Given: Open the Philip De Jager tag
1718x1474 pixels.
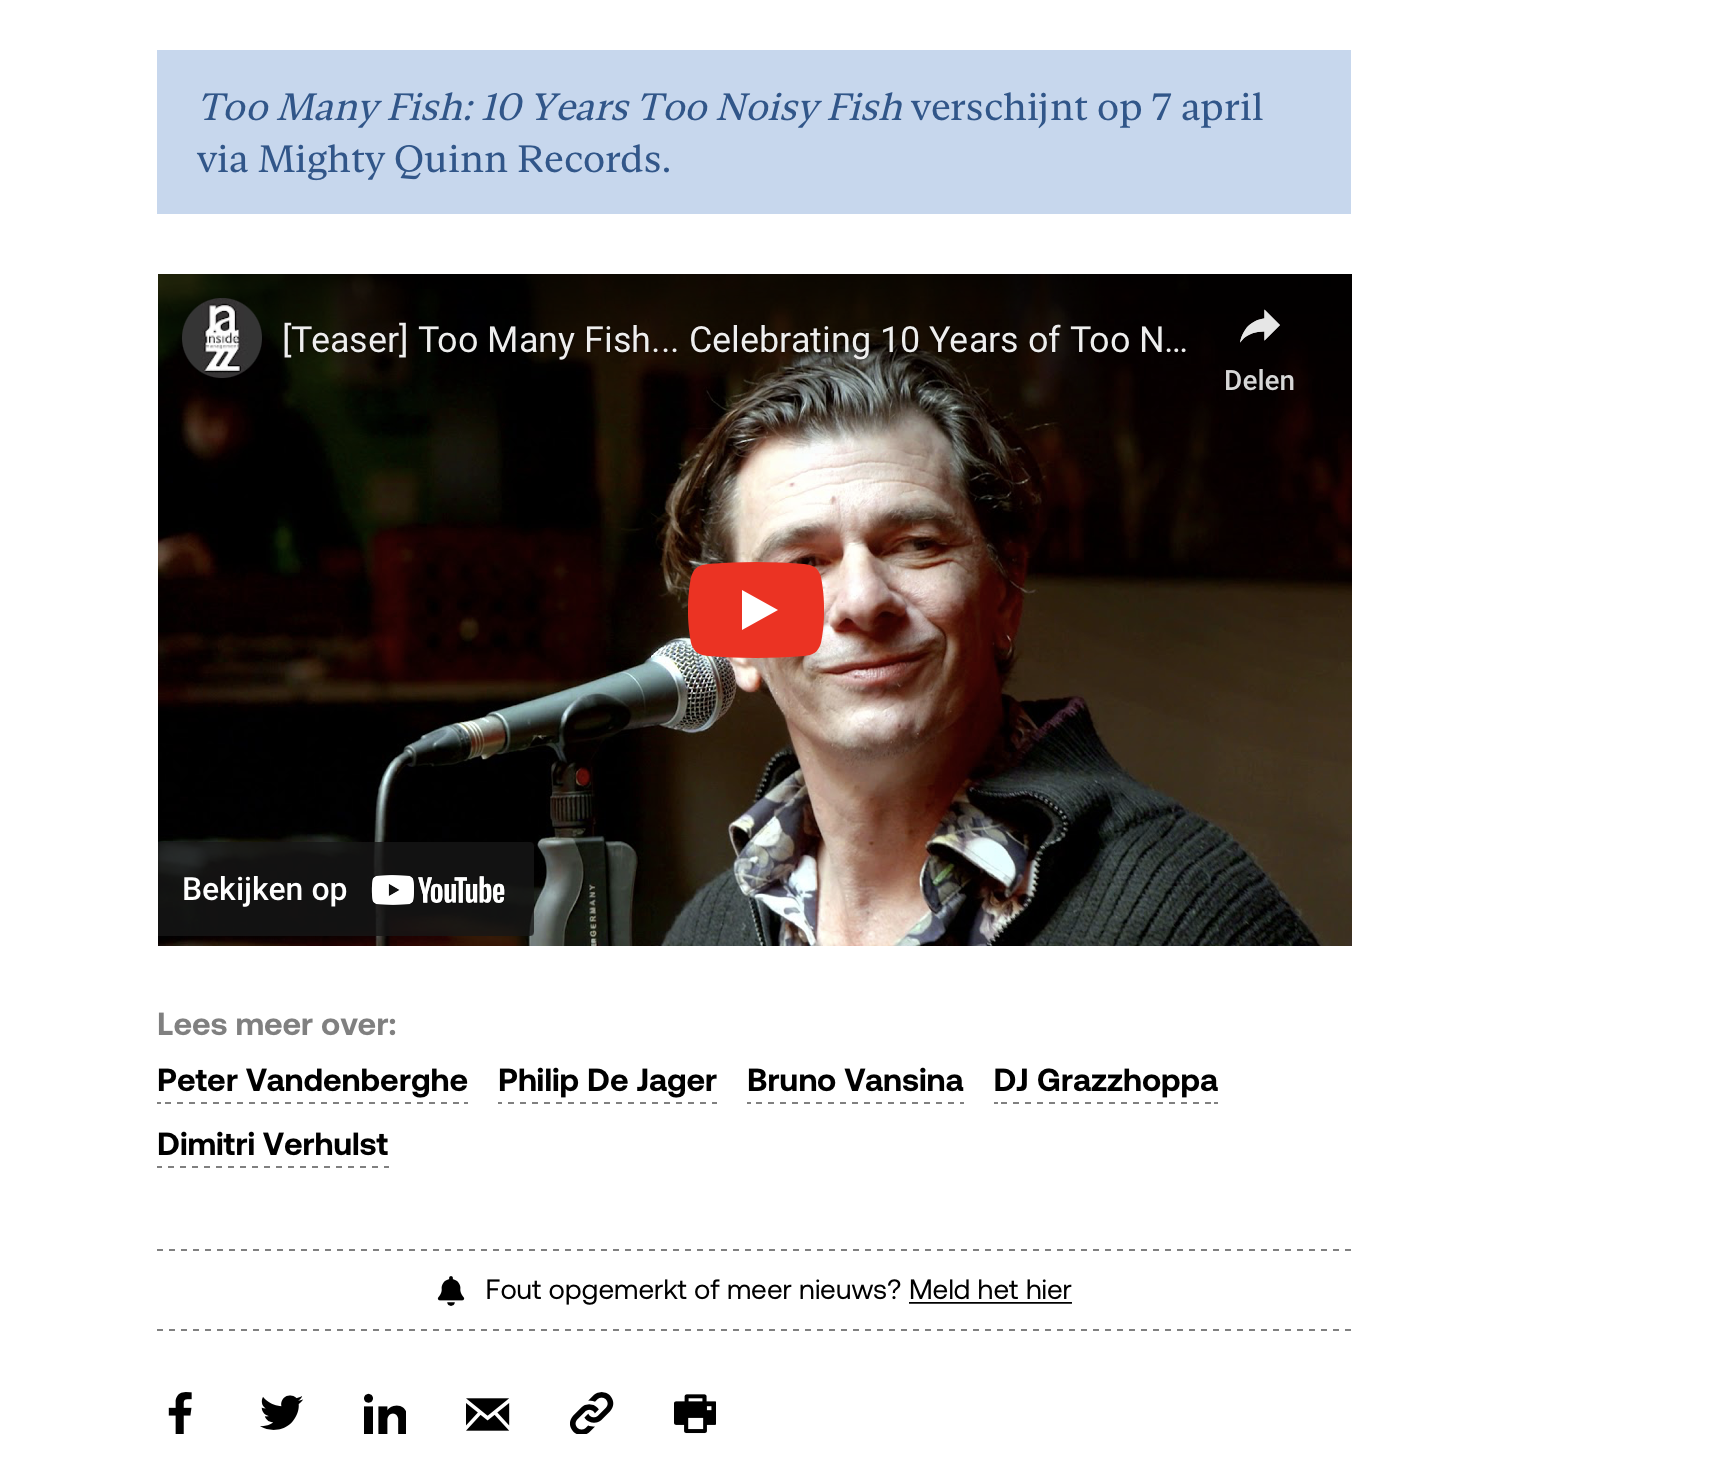Looking at the screenshot, I should pyautogui.click(x=607, y=1080).
